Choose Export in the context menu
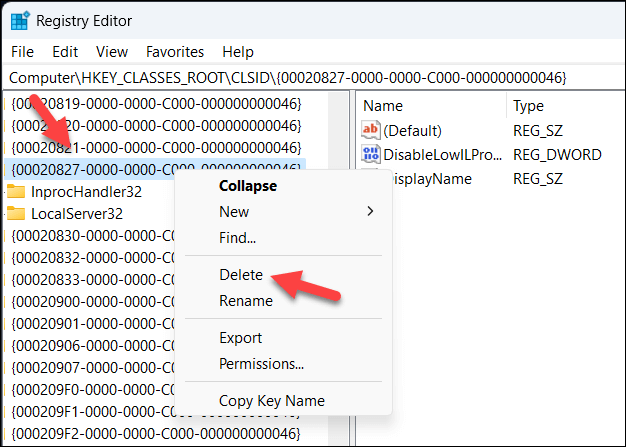The width and height of the screenshot is (626, 447). tap(240, 338)
